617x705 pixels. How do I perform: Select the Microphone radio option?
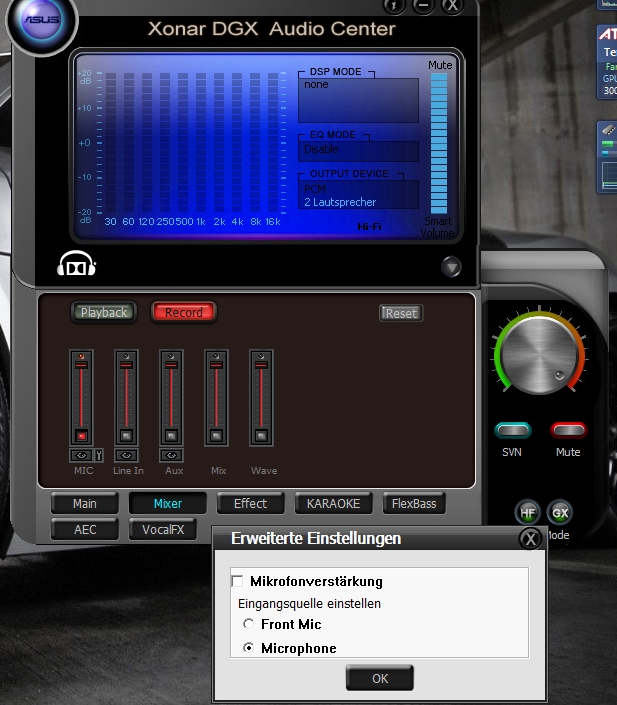tap(248, 647)
